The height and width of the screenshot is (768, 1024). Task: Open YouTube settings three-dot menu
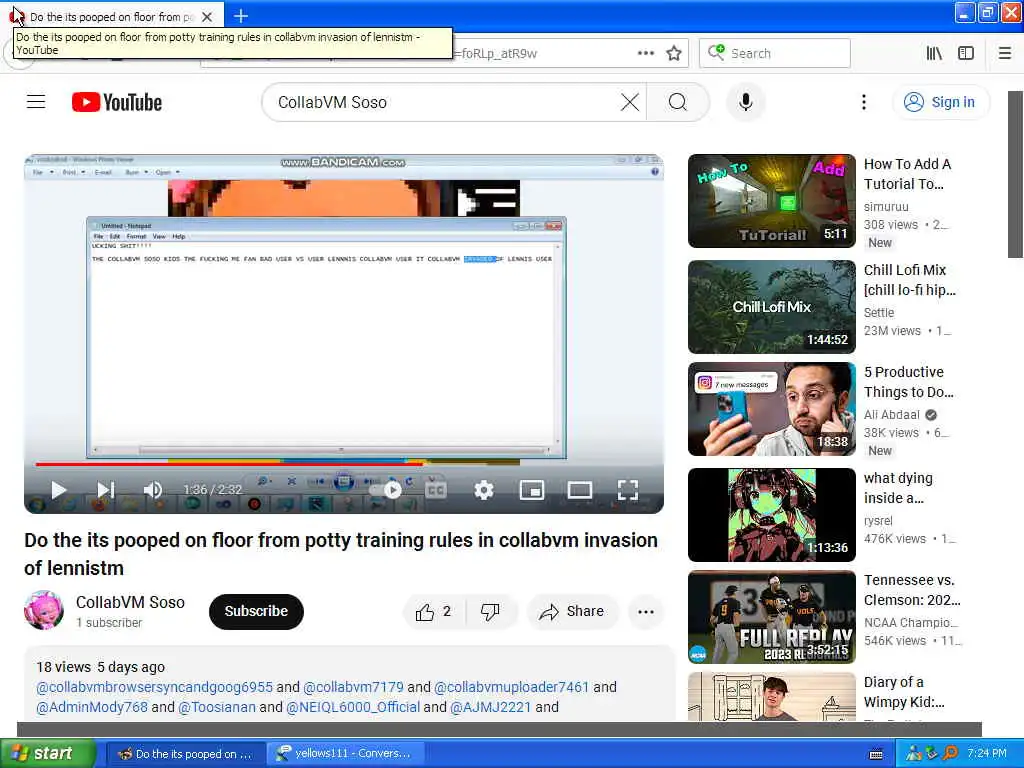(863, 102)
